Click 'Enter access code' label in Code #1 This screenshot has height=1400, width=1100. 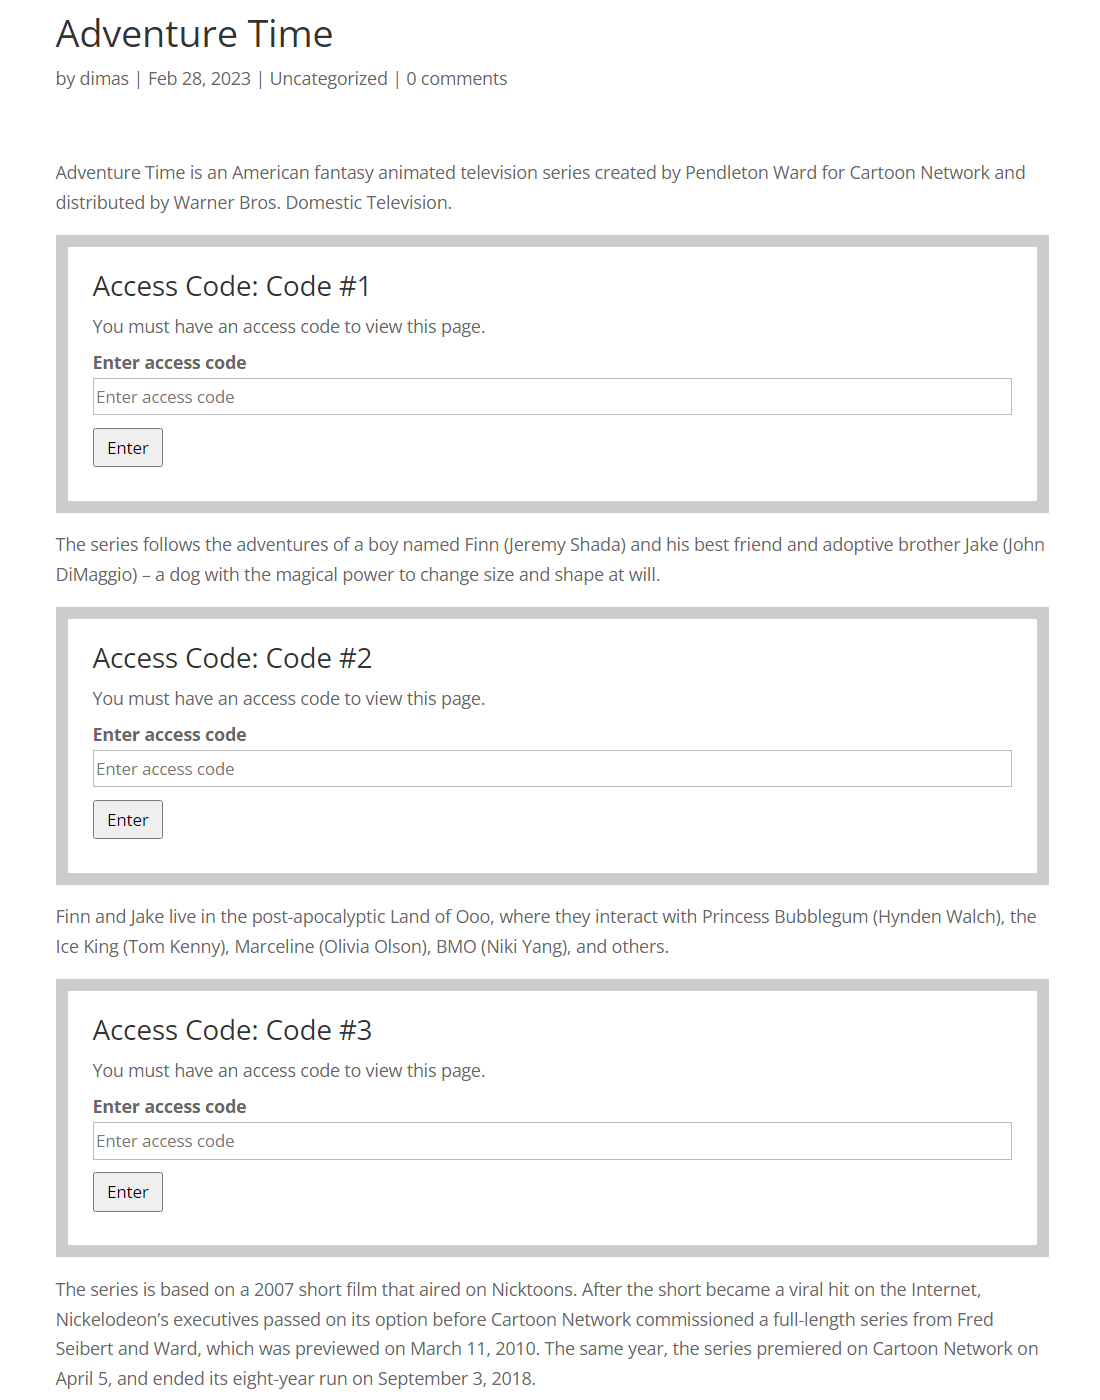point(169,363)
